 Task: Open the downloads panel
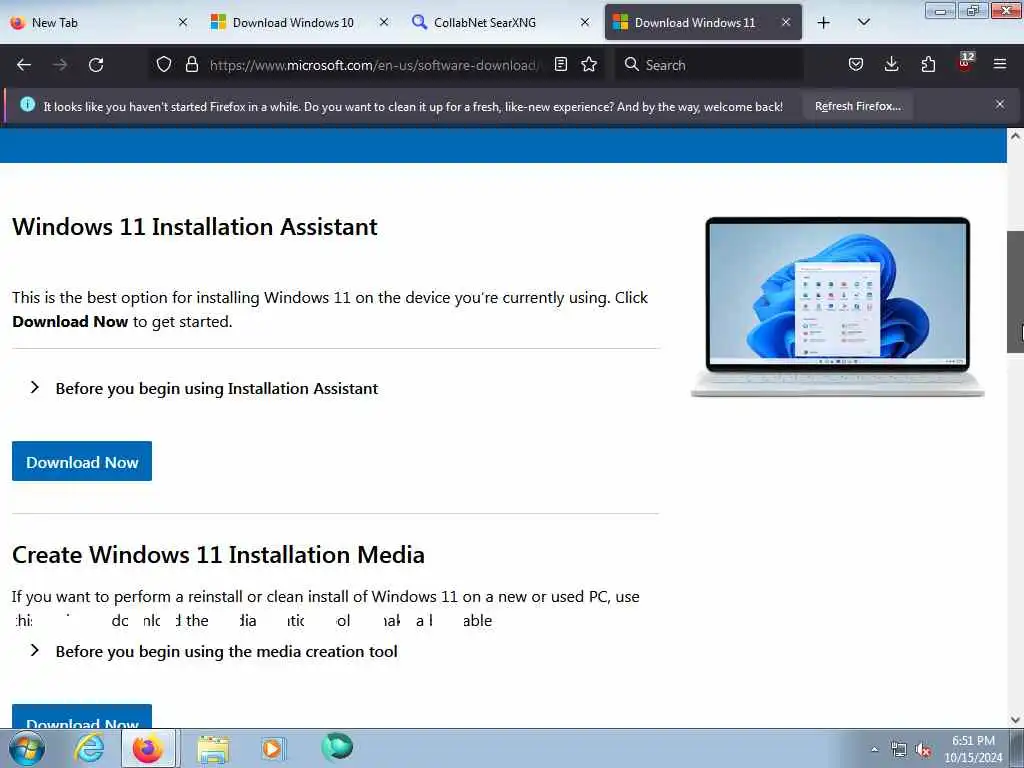(891, 64)
